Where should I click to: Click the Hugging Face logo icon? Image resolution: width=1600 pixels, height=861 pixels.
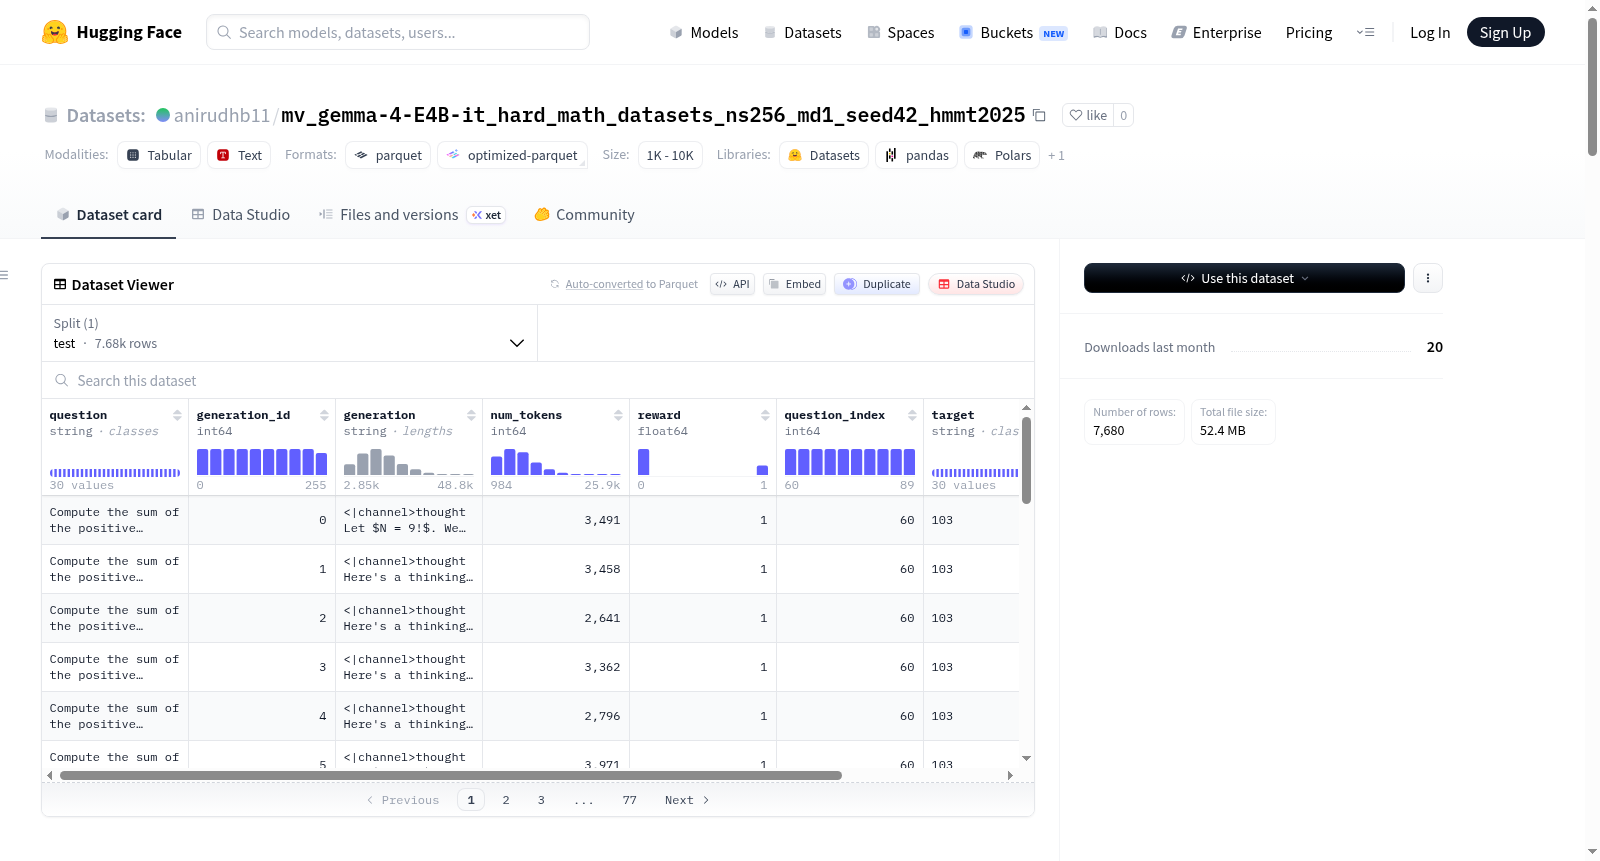(x=55, y=32)
